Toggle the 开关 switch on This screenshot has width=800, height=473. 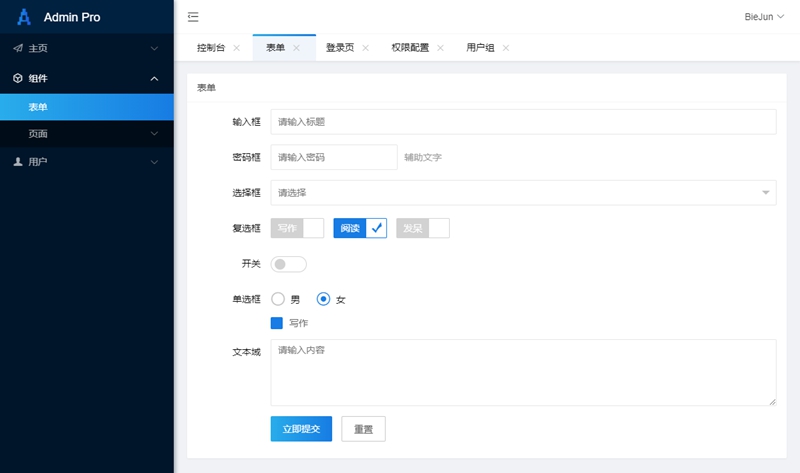tap(289, 264)
